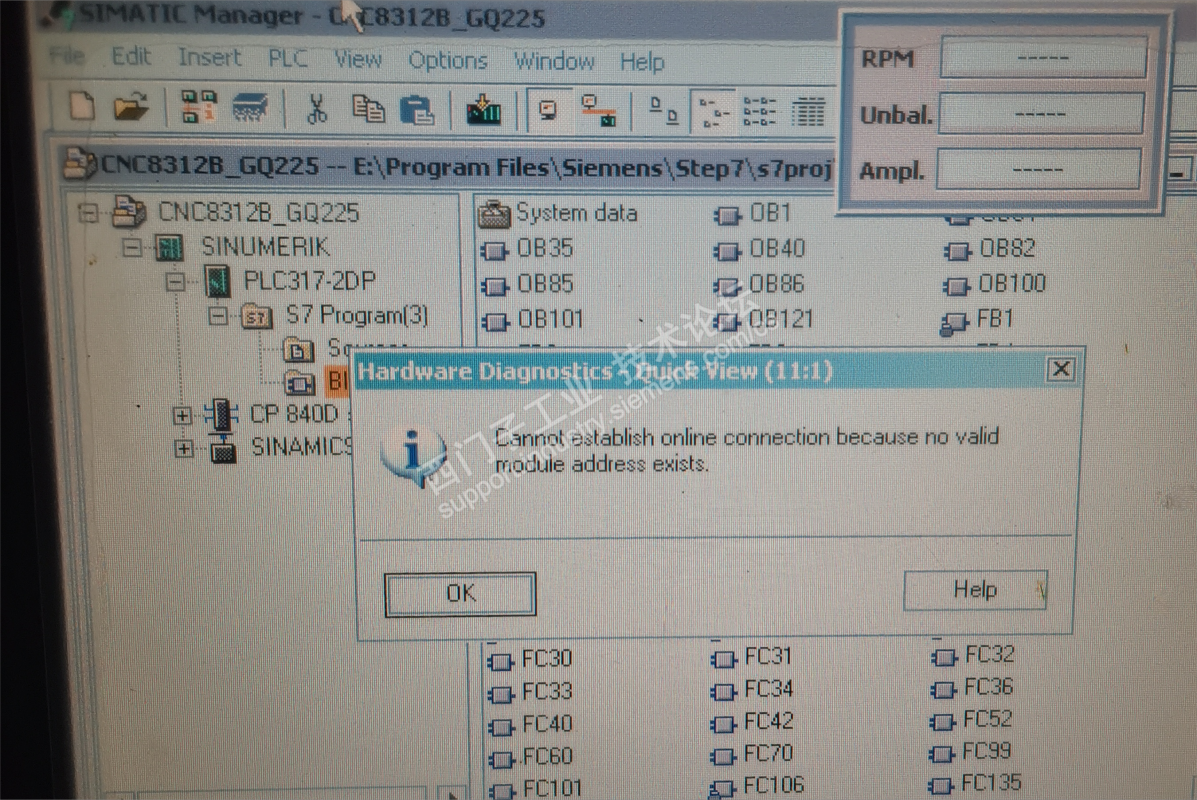Image resolution: width=1197 pixels, height=800 pixels.
Task: Expand the CP 840D tree node
Action: pos(182,415)
